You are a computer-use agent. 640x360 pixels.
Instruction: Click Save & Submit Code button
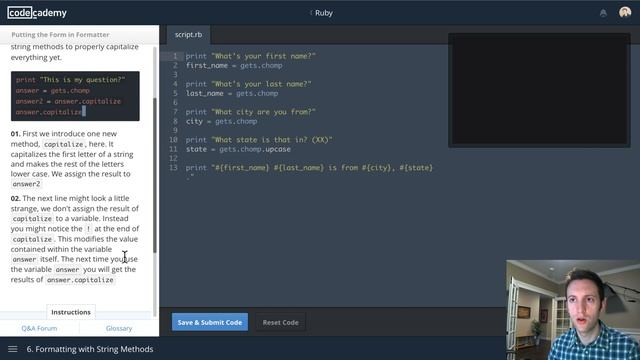210,322
